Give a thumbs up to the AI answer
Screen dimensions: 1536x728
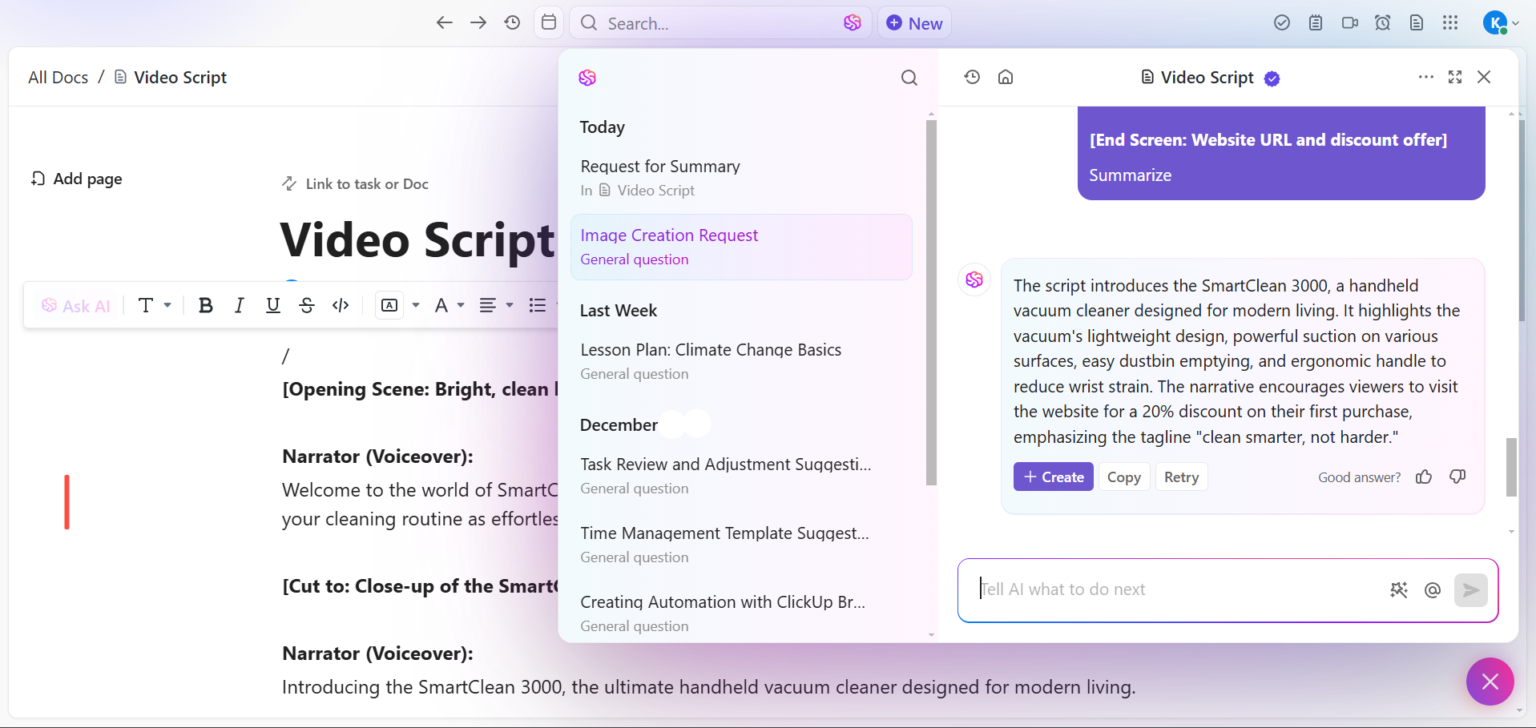click(1423, 477)
